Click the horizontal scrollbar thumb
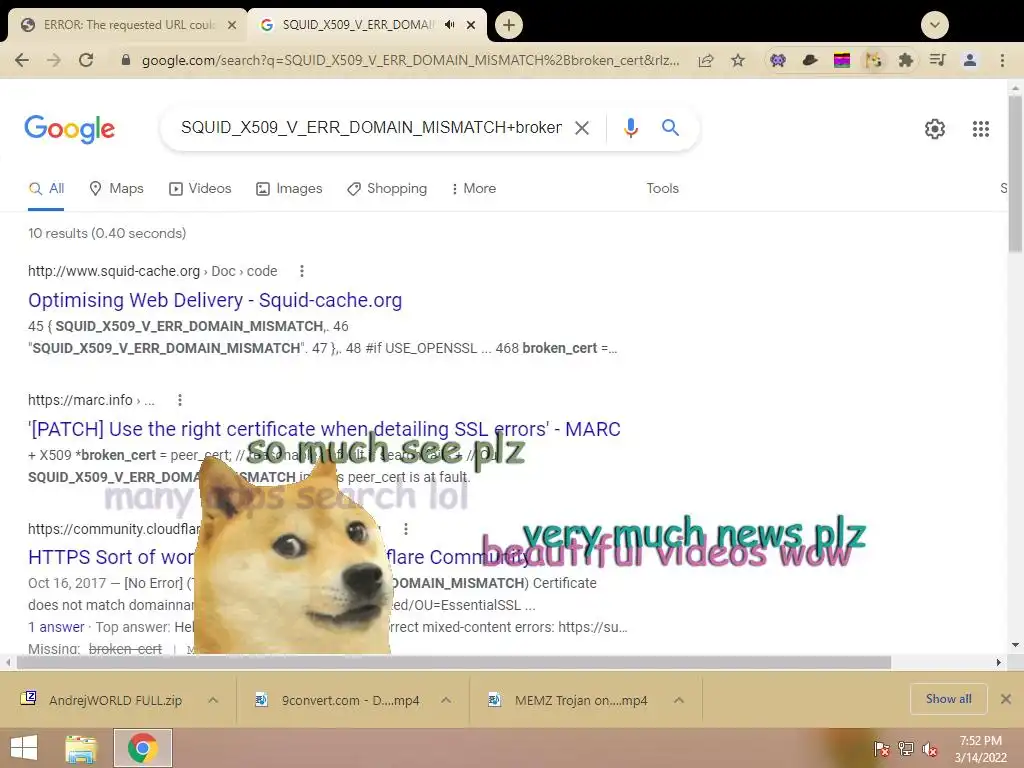The width and height of the screenshot is (1024, 768). pyautogui.click(x=453, y=663)
